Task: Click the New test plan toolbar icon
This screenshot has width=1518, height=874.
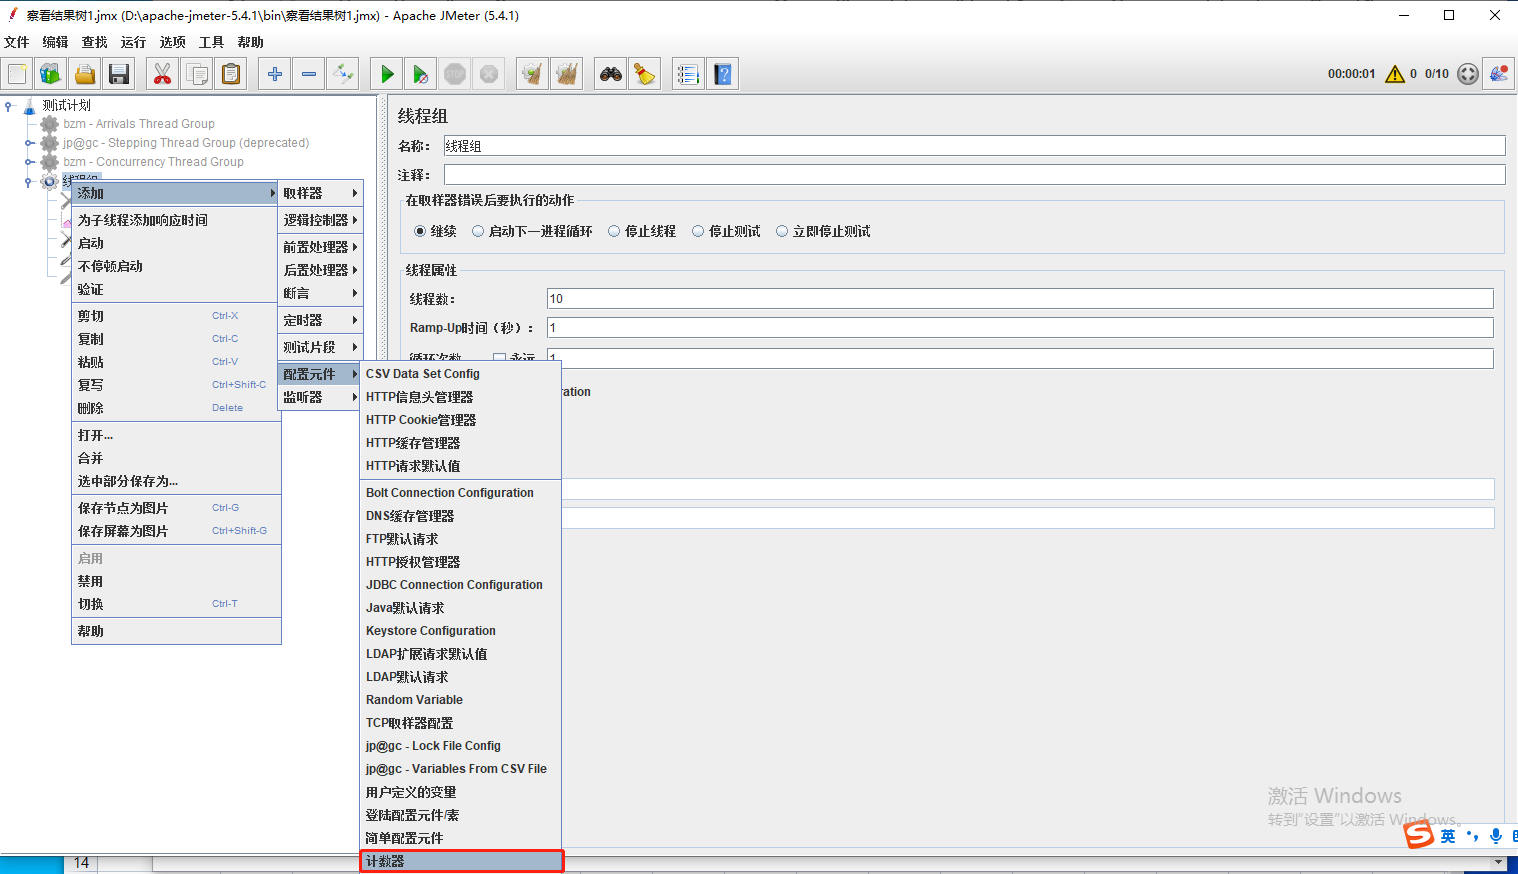Action: pos(17,74)
